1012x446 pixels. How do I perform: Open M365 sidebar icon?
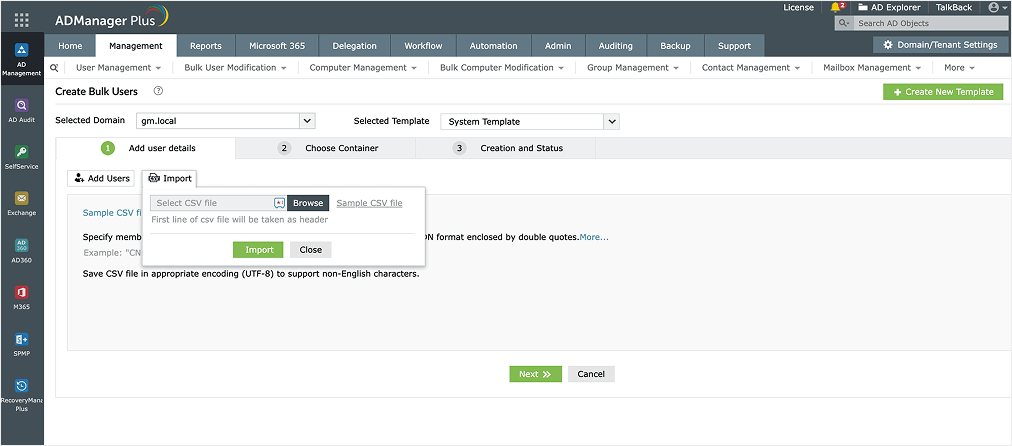point(22,297)
